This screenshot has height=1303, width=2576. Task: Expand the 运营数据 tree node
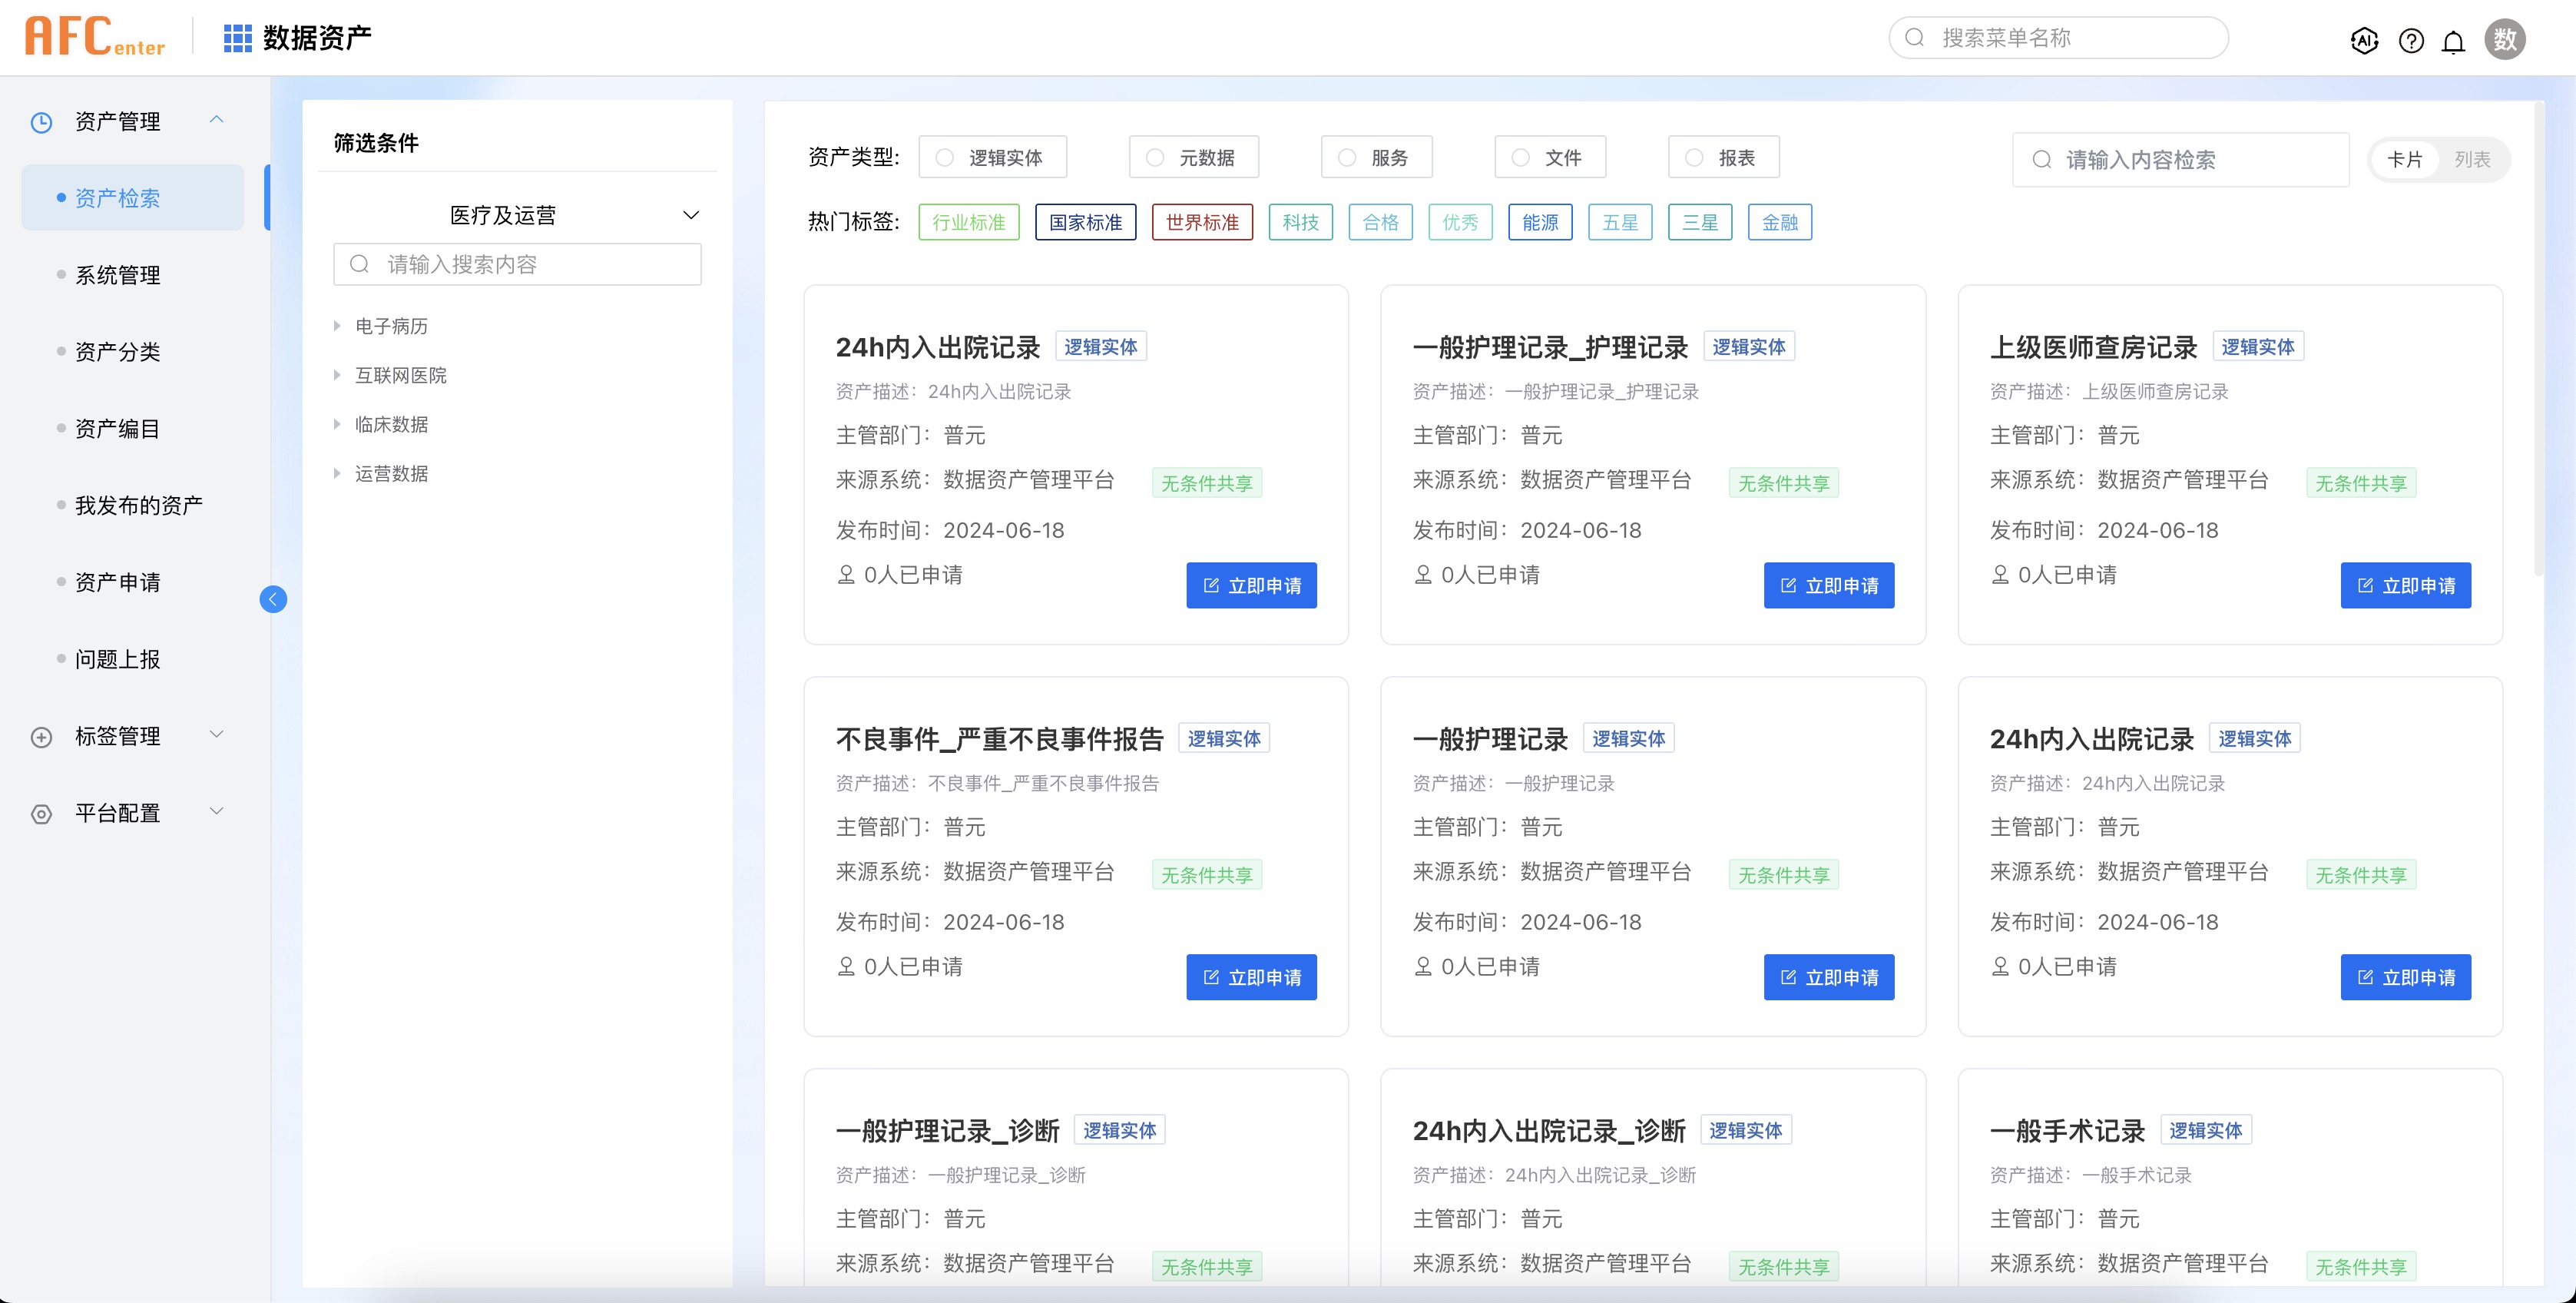(x=337, y=473)
